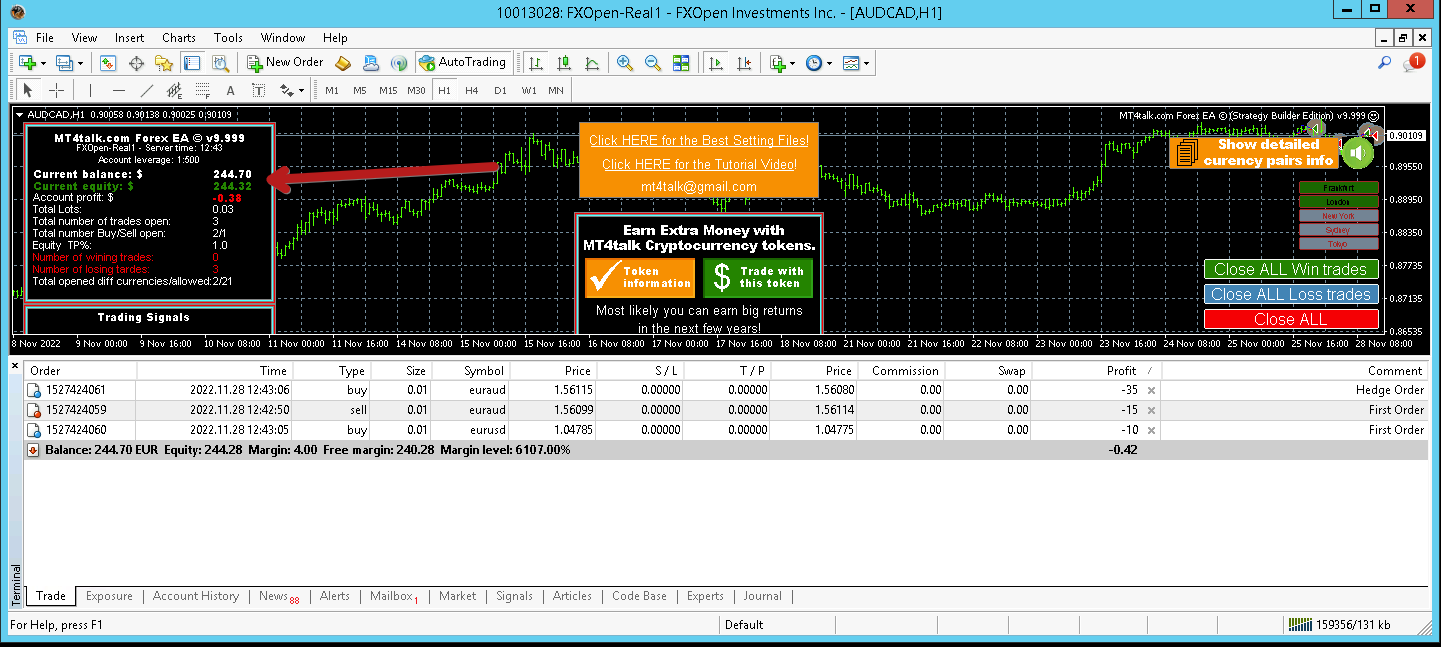
Task: Open the Insert menu
Action: [129, 38]
